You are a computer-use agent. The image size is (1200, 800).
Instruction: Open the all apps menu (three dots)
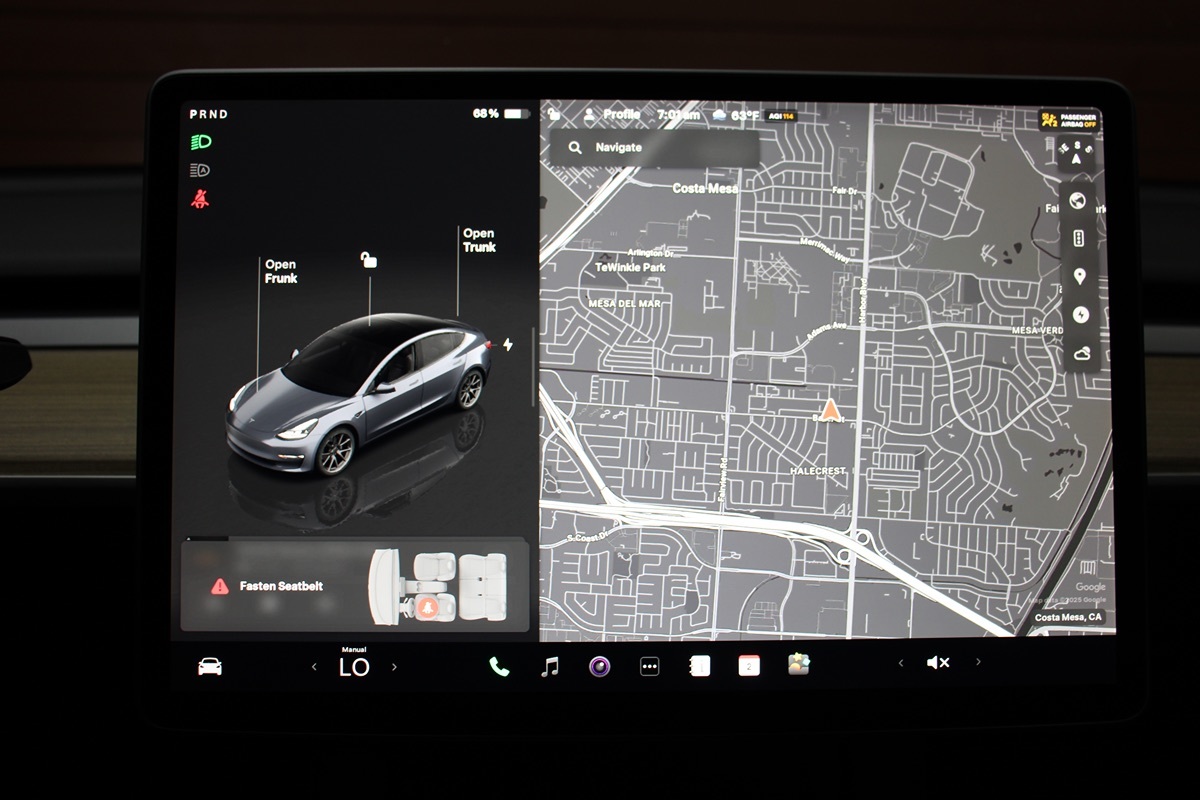click(x=649, y=667)
